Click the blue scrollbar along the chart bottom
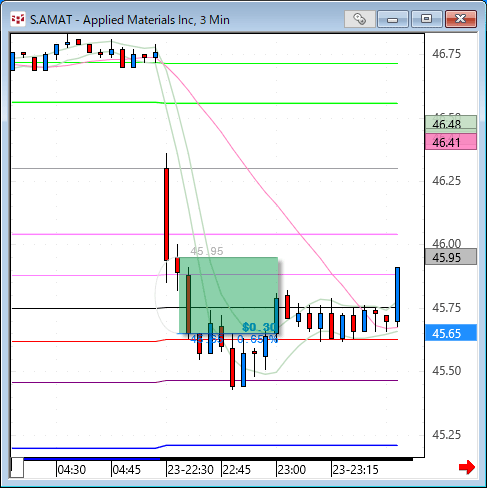The width and height of the screenshot is (487, 488). pos(92,459)
